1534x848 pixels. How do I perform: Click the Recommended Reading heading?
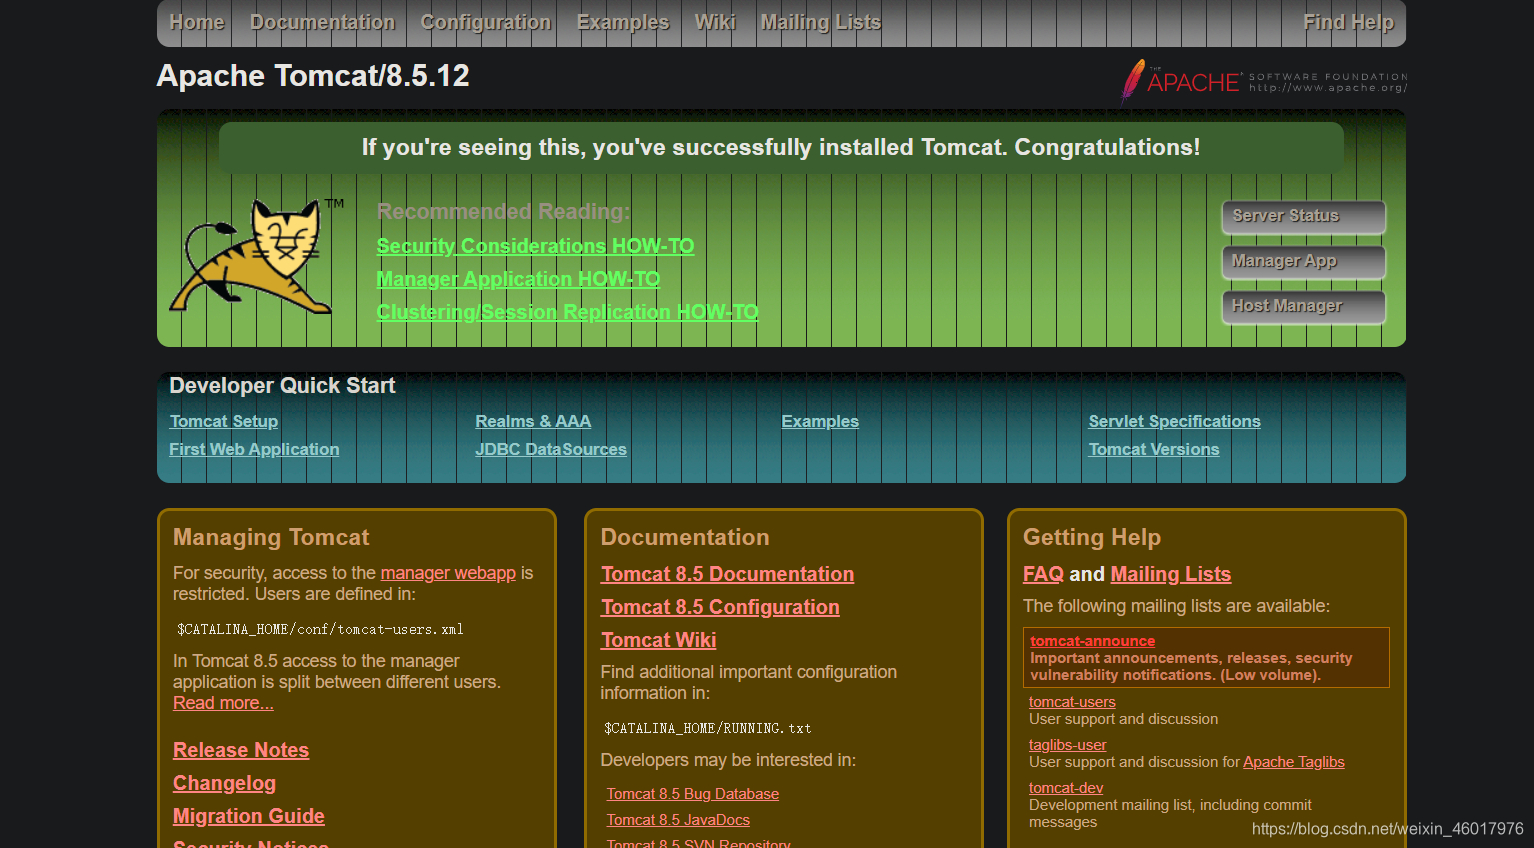pyautogui.click(x=503, y=212)
